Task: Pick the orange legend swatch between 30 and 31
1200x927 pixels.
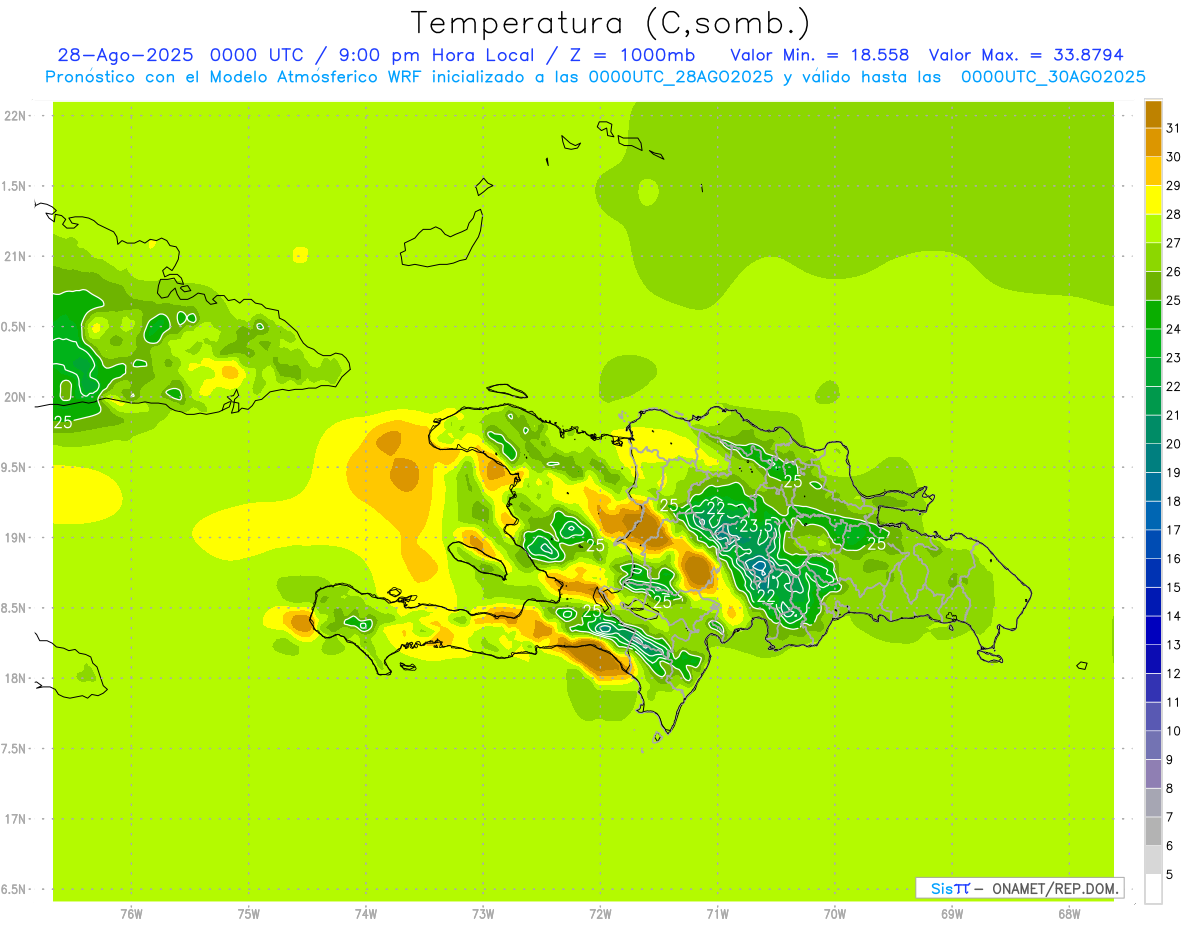Action: [1153, 142]
